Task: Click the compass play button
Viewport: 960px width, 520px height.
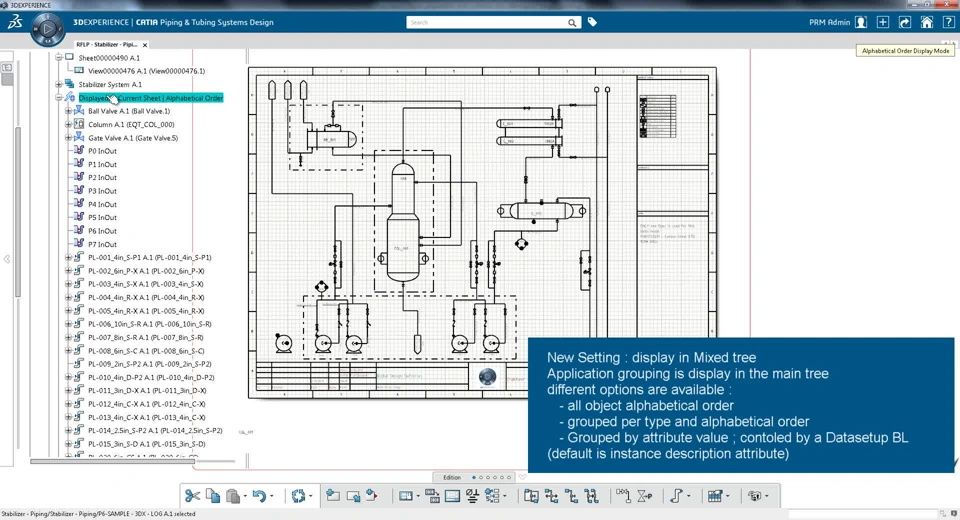Action: pyautogui.click(x=47, y=29)
